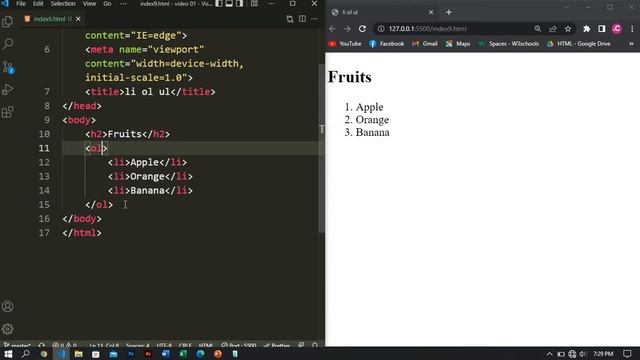Close the index9.html editor tab
Viewport: 640px width, 360px height.
coord(78,19)
